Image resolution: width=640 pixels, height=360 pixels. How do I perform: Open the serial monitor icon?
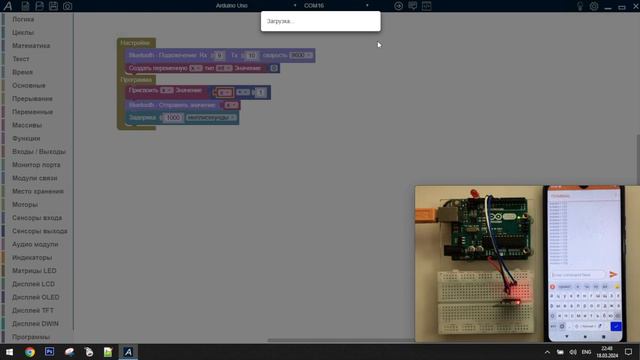point(413,6)
